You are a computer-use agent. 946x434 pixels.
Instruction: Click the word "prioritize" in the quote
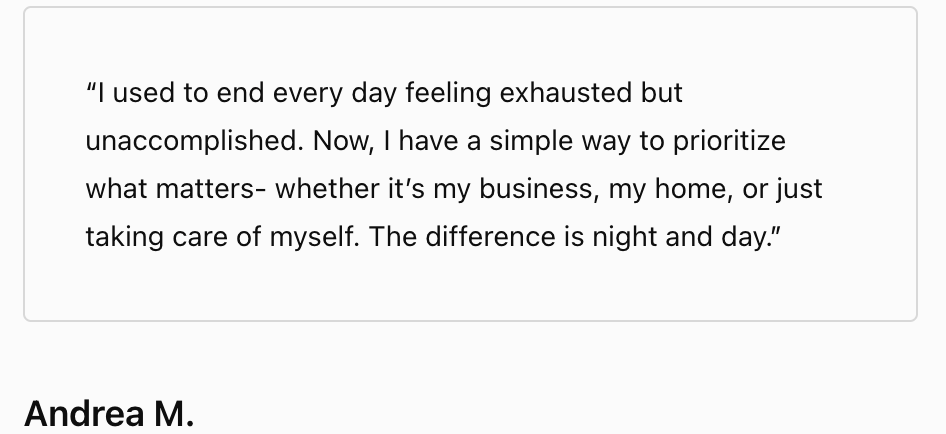click(x=729, y=141)
